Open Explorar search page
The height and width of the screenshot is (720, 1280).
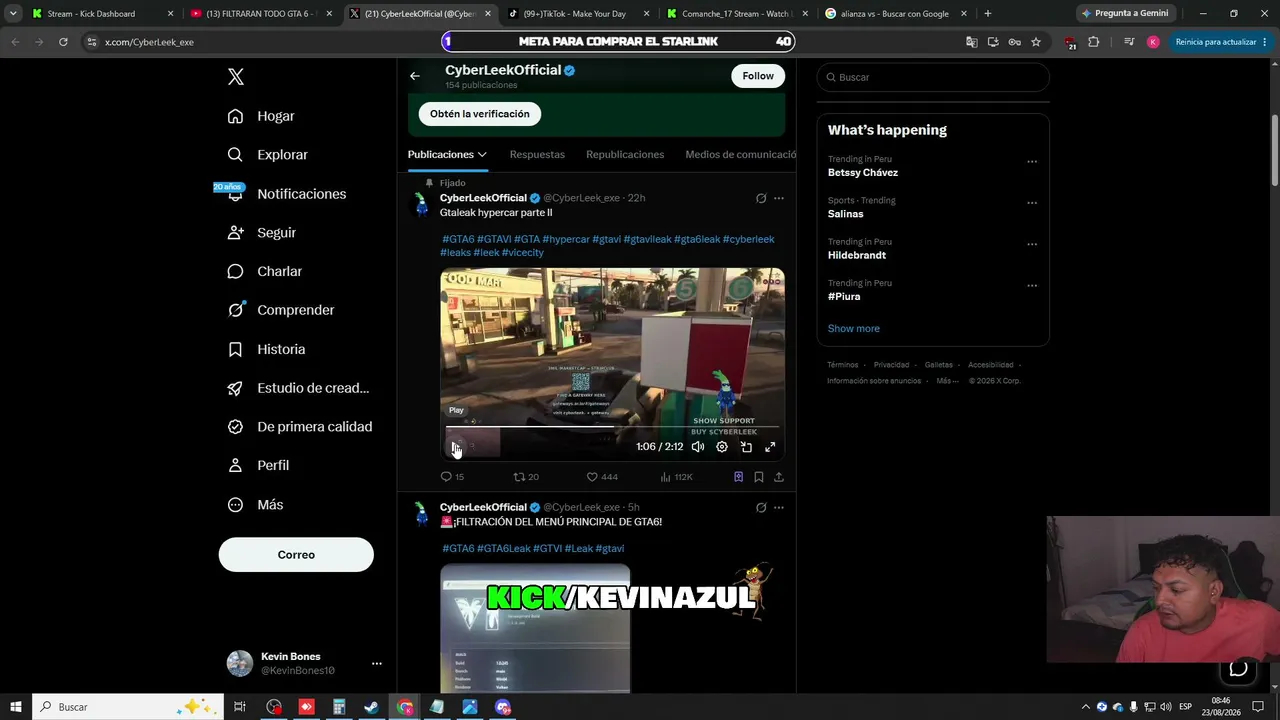tap(267, 155)
